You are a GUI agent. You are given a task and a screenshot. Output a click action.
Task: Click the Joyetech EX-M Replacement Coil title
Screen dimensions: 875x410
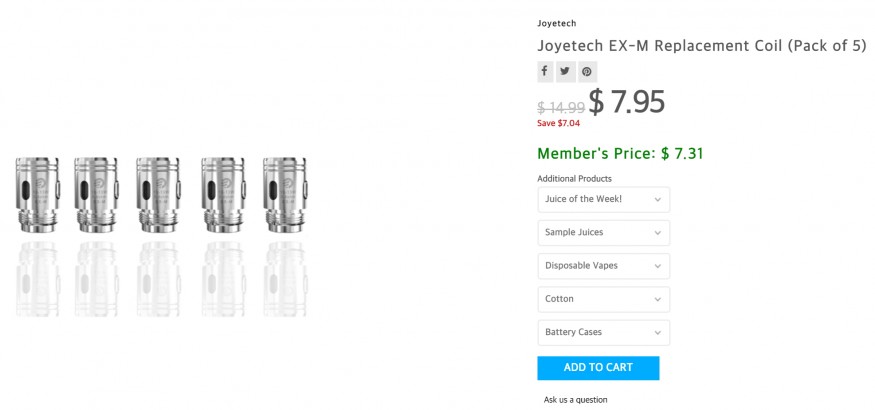tap(701, 46)
